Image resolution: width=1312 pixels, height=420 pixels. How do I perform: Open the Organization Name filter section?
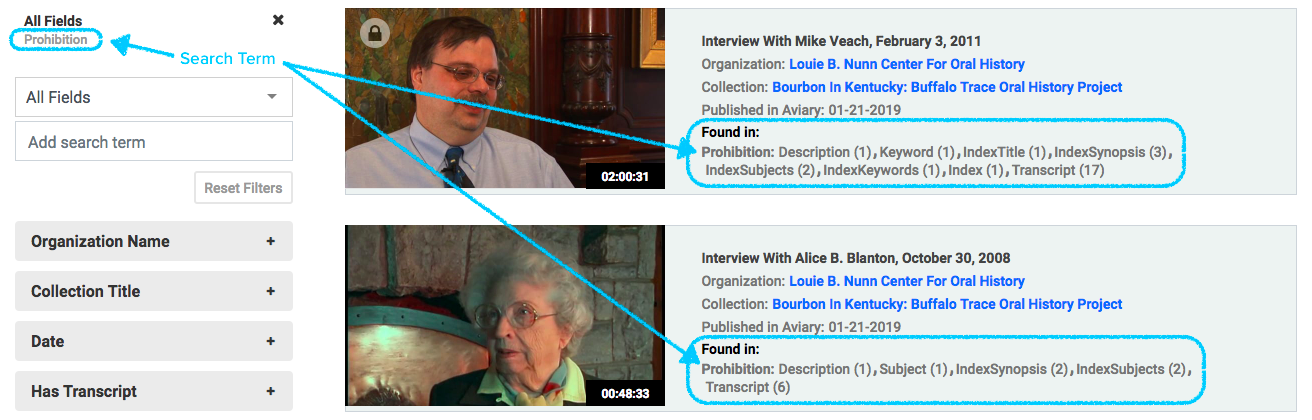pyautogui.click(x=154, y=241)
